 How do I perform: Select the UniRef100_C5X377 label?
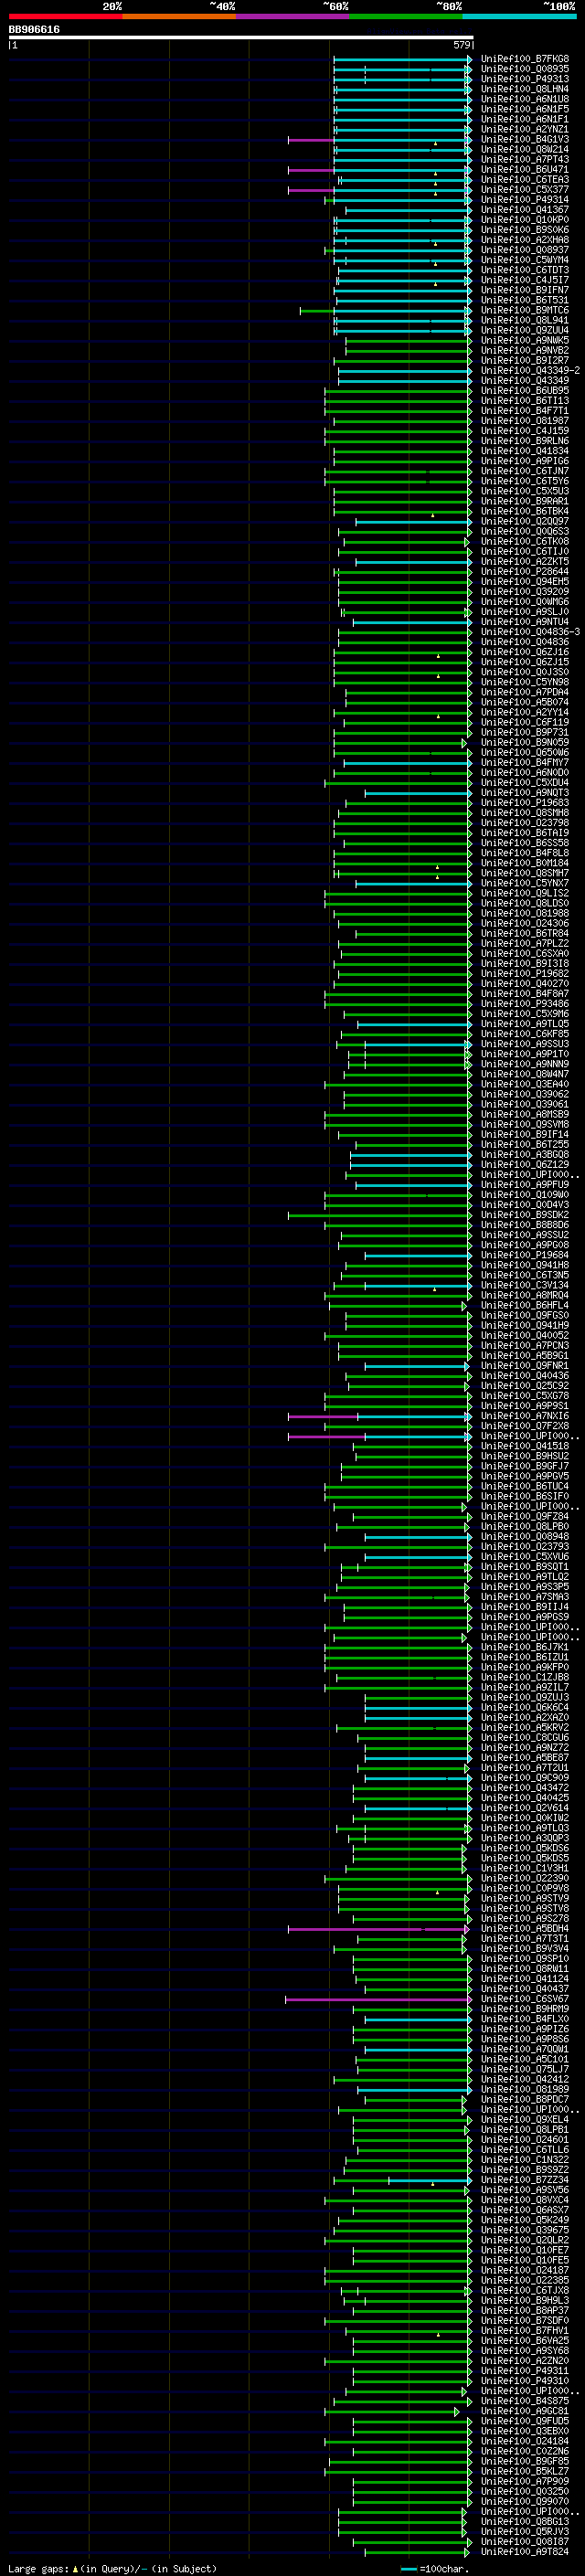coord(524,190)
